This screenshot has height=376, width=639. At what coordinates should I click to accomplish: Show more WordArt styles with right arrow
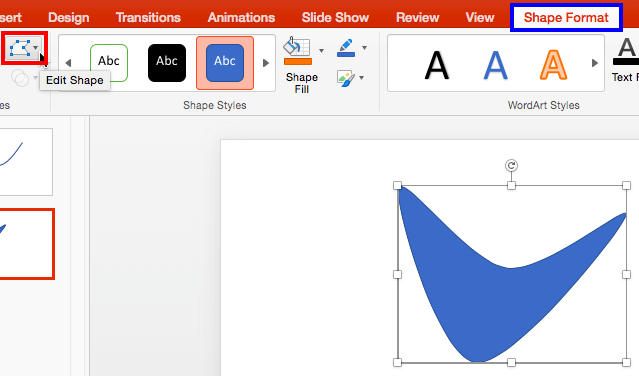(595, 63)
